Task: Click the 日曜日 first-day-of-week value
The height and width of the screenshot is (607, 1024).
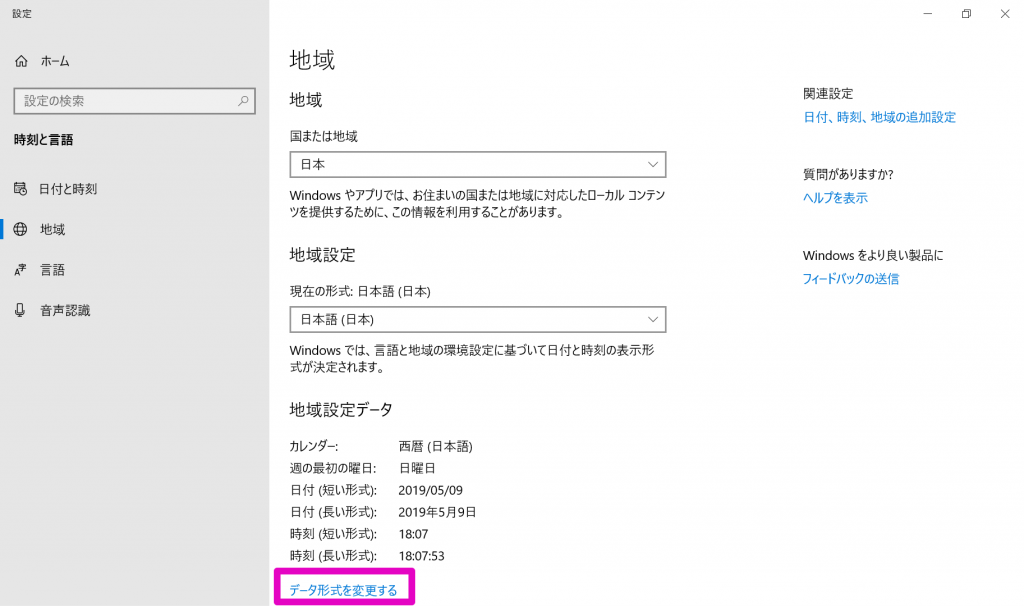Action: tap(417, 468)
